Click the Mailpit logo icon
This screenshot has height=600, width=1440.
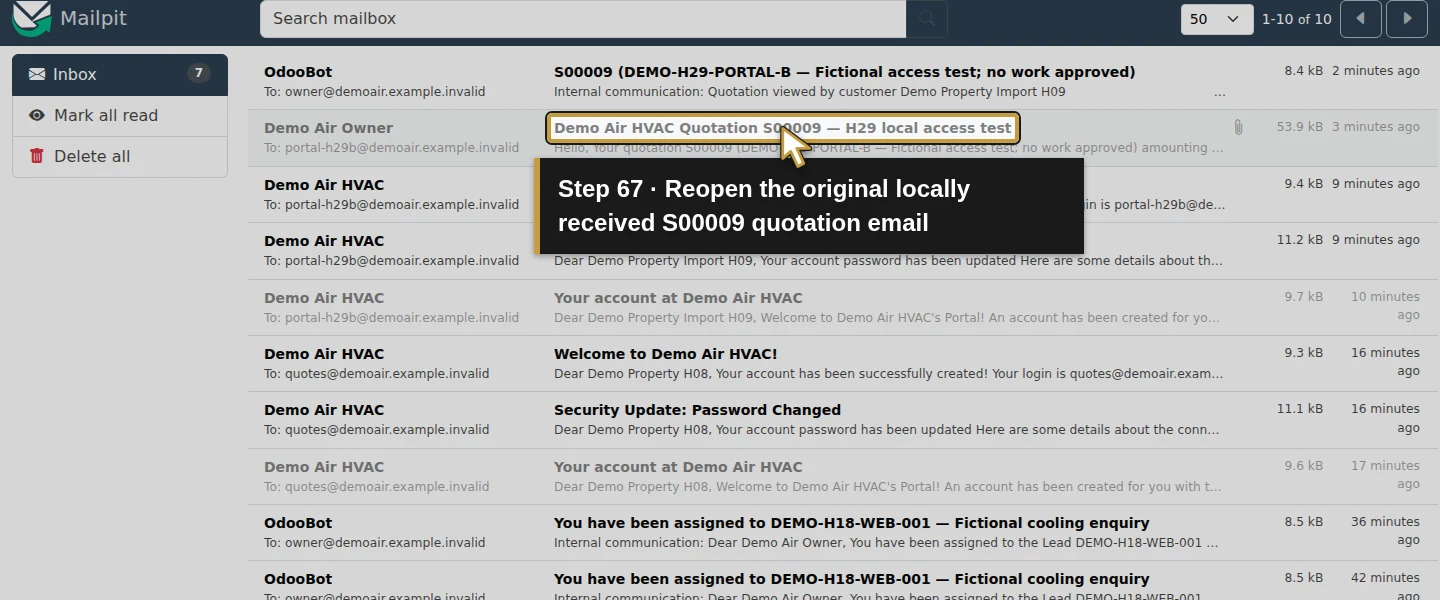(x=32, y=18)
